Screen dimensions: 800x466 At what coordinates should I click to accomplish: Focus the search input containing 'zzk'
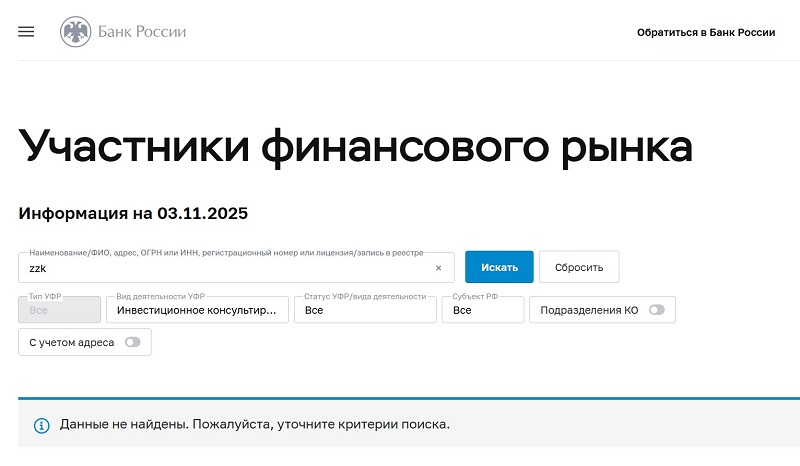[x=225, y=268]
